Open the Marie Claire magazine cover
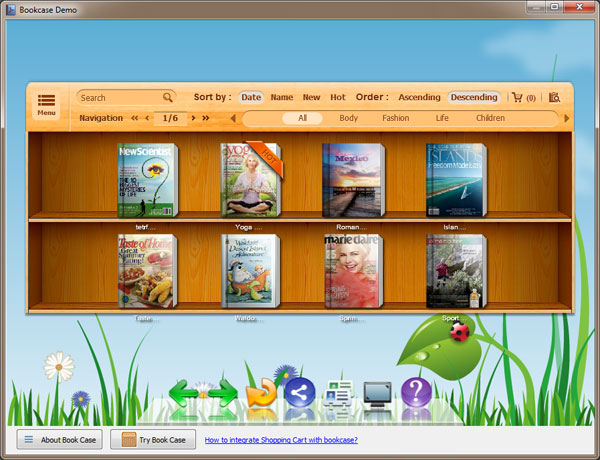The width and height of the screenshot is (600, 460). 354,271
